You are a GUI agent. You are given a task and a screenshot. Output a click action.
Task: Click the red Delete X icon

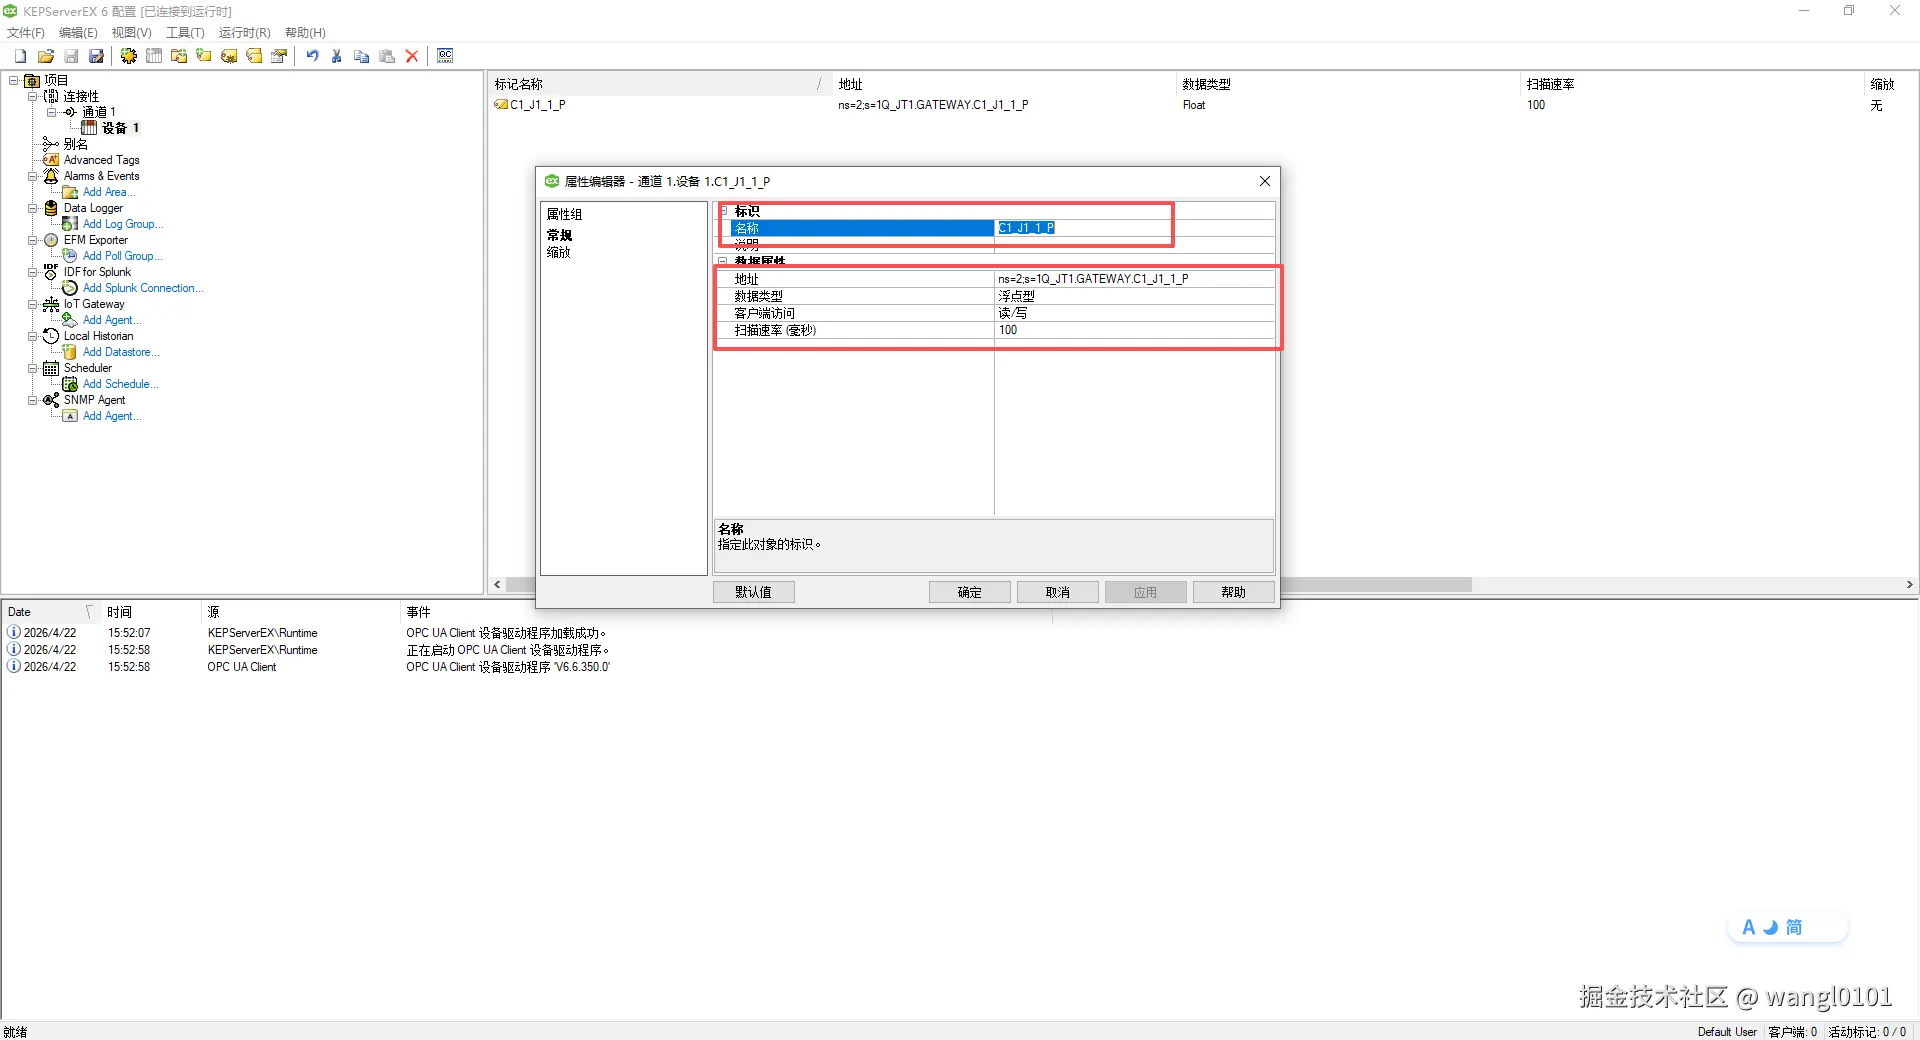pos(412,56)
